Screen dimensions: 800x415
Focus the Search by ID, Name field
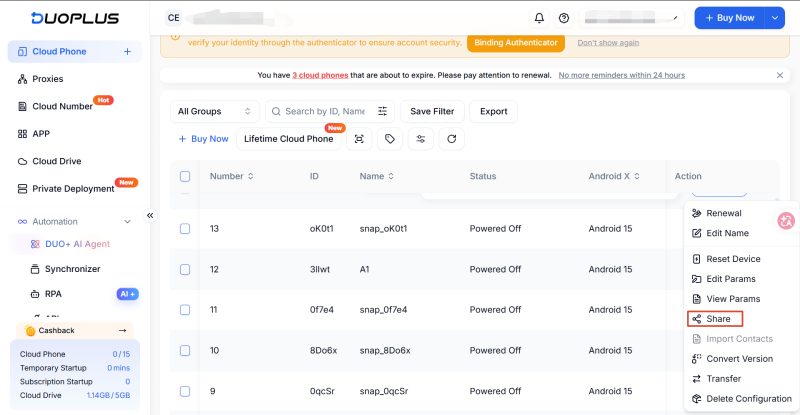click(324, 111)
